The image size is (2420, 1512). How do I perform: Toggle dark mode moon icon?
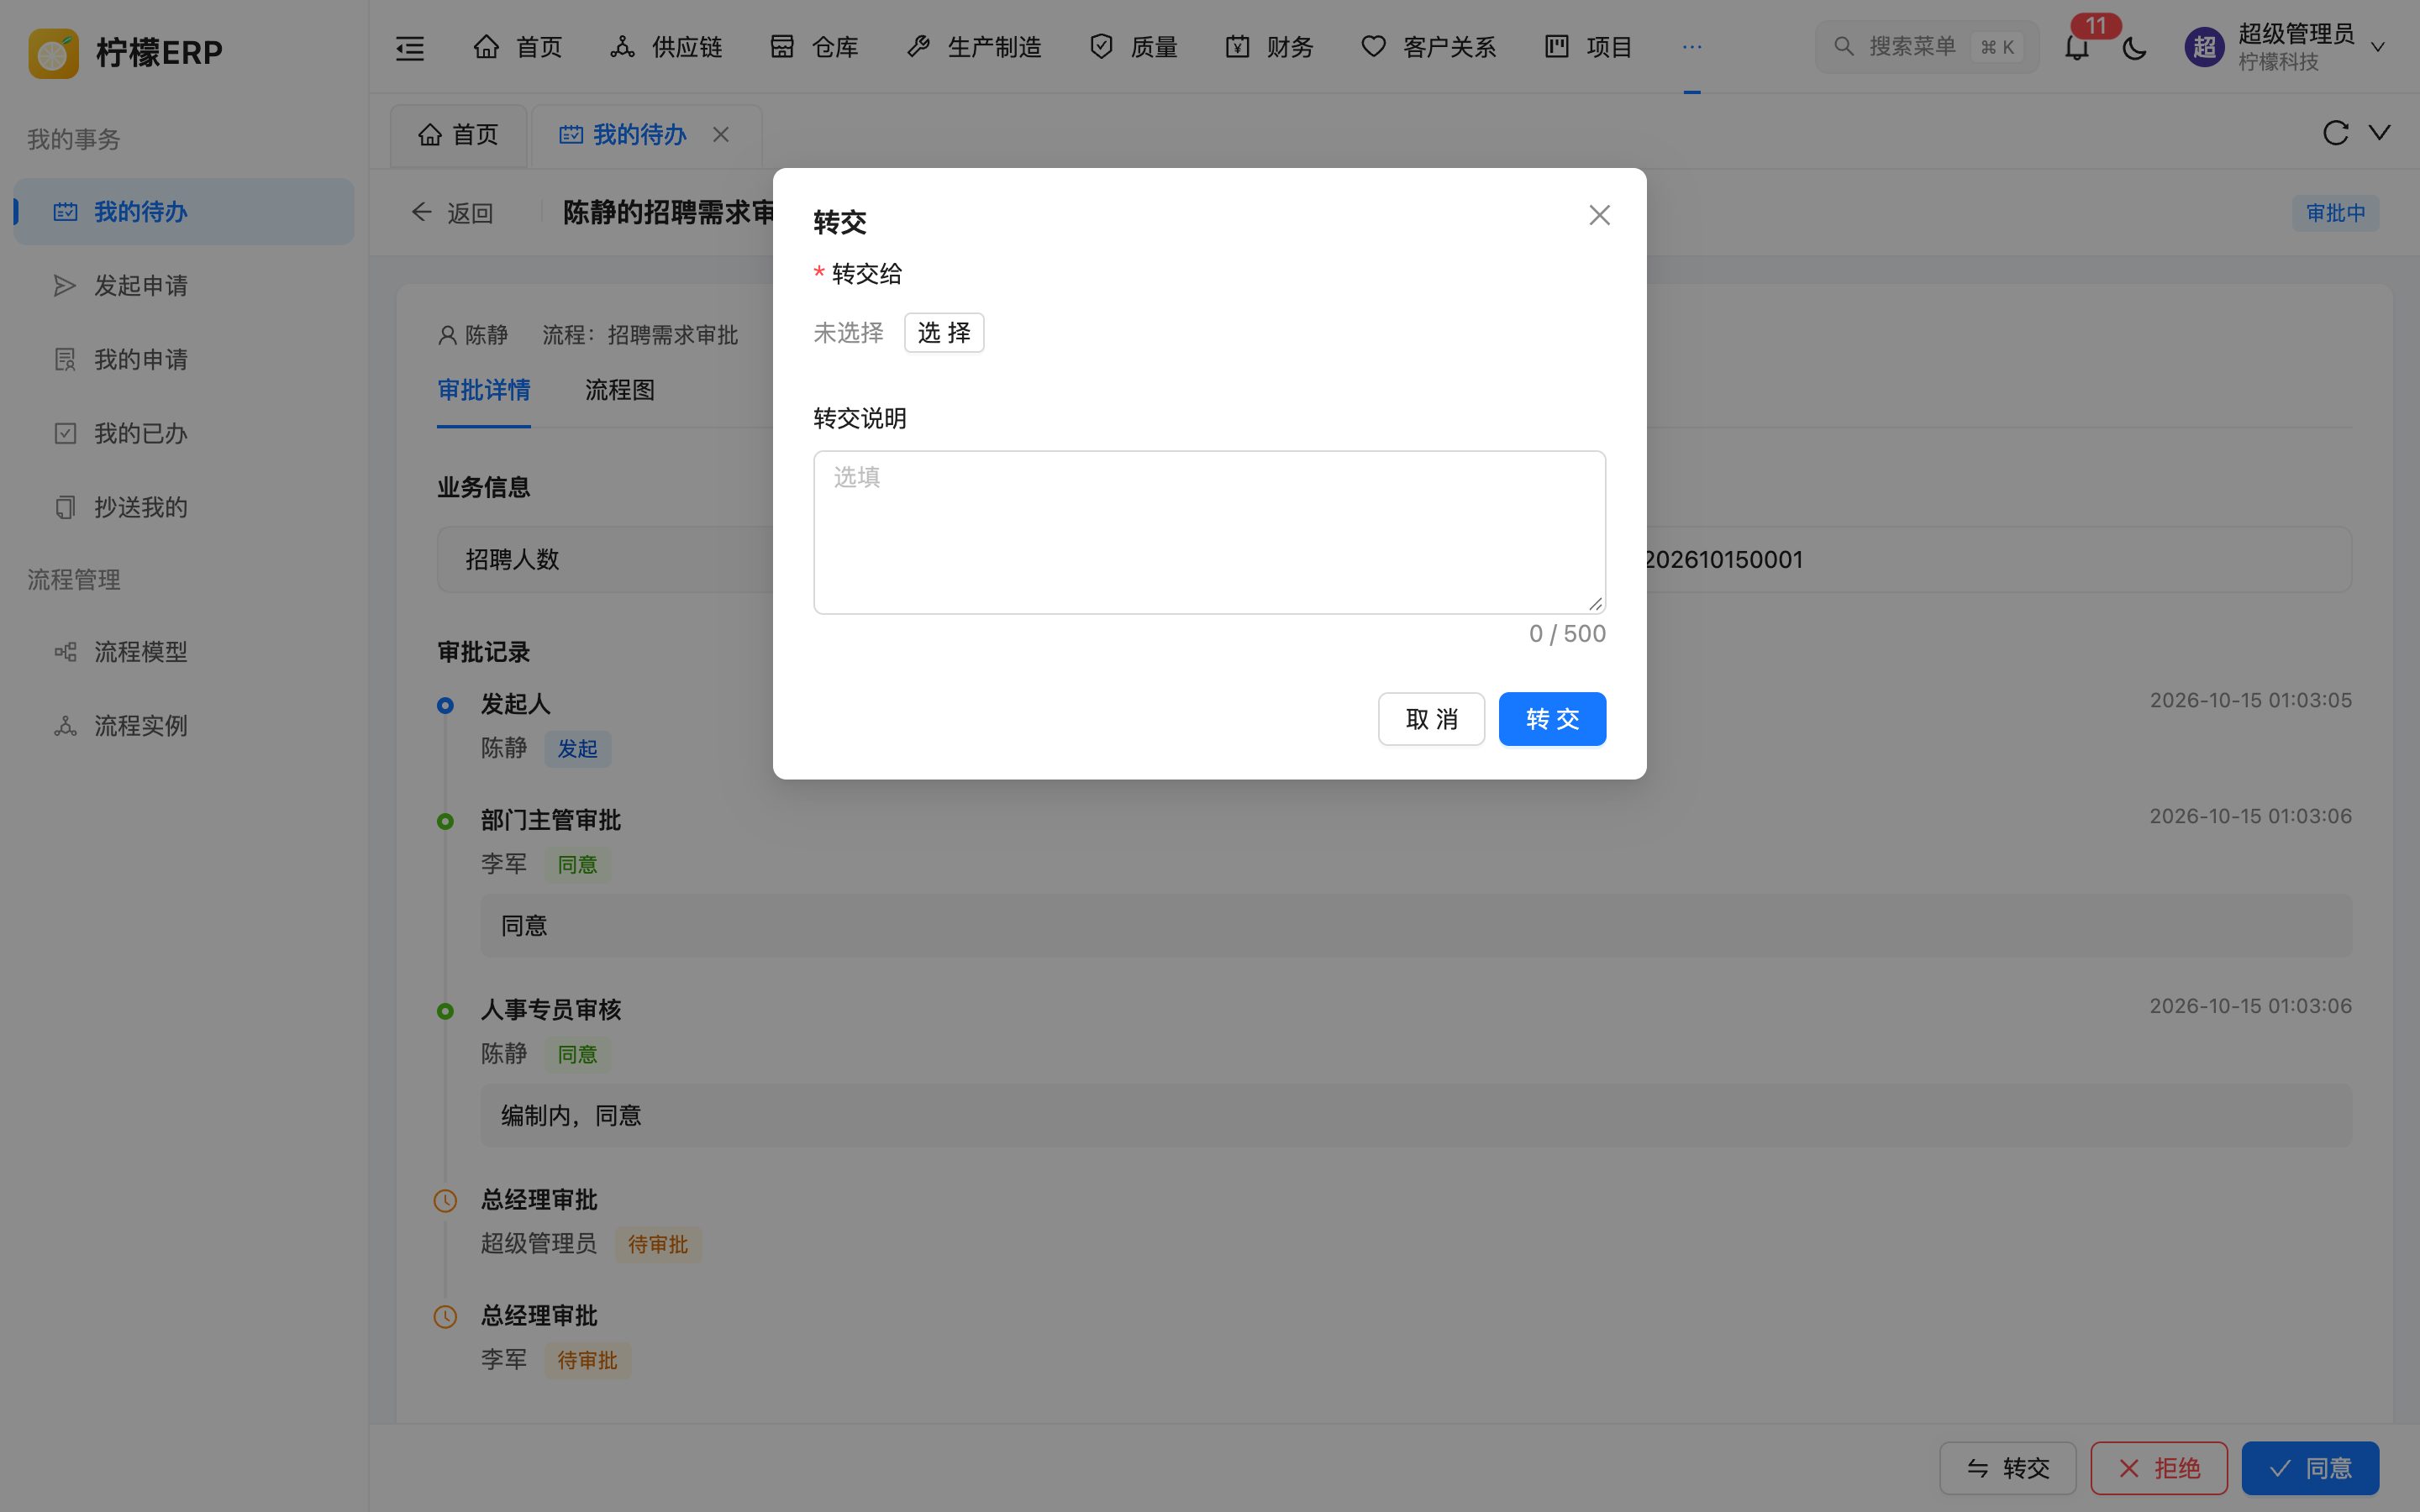(2134, 47)
